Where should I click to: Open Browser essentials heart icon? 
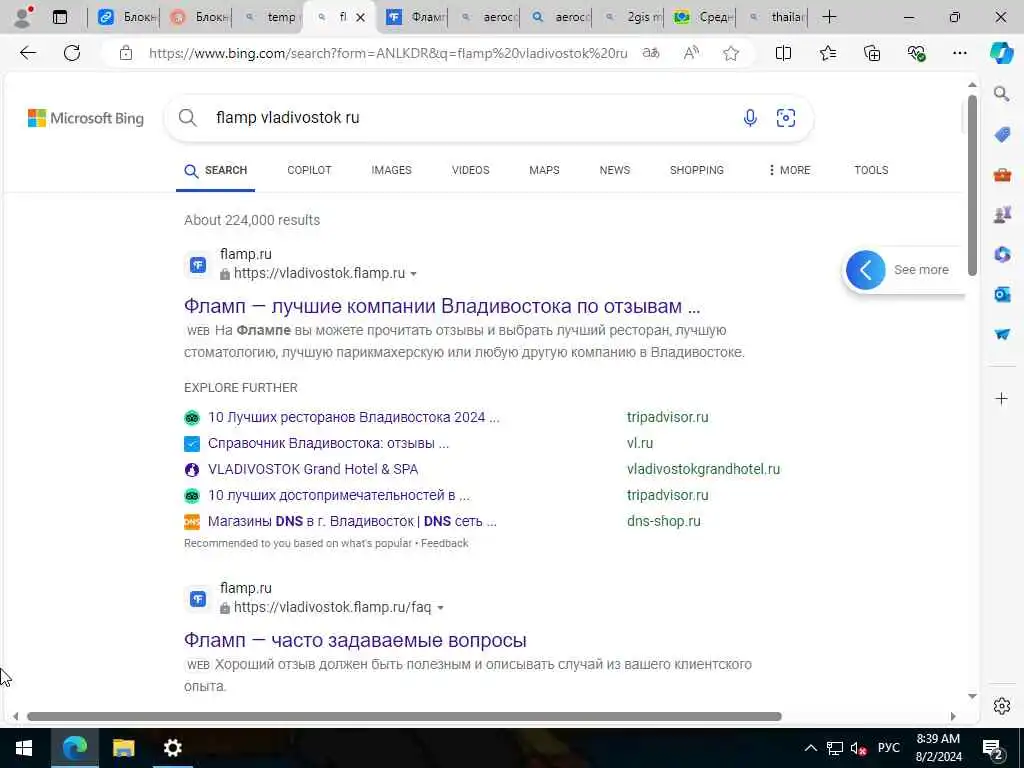pyautogui.click(x=916, y=53)
